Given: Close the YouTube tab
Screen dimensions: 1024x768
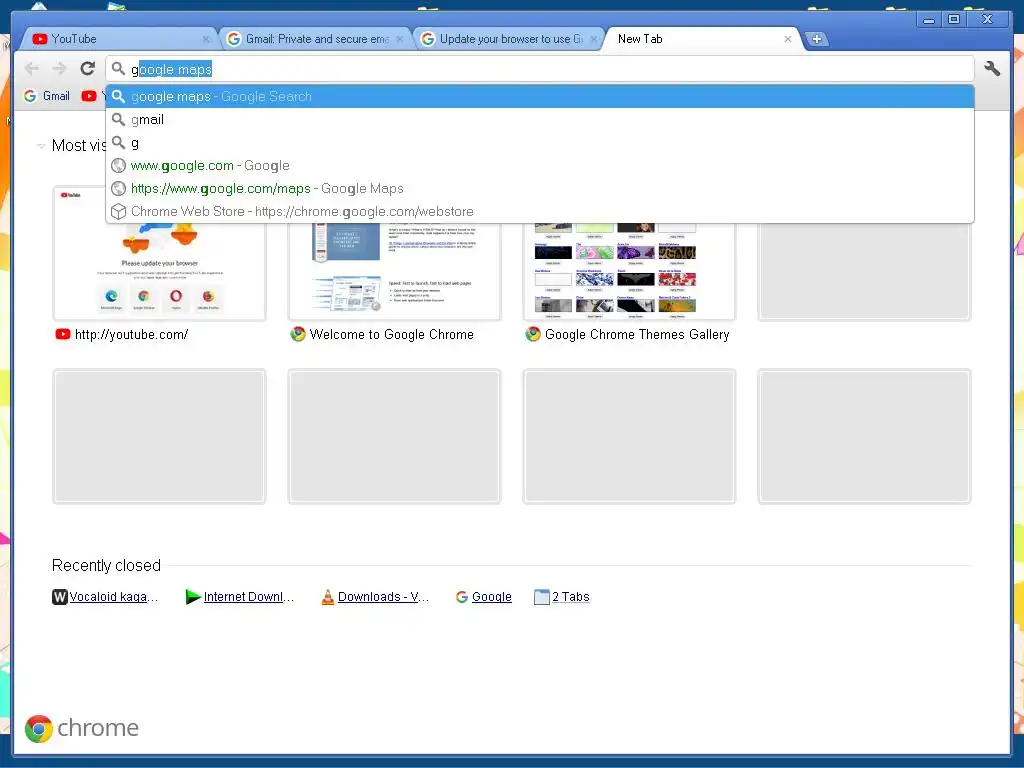Looking at the screenshot, I should [x=206, y=39].
